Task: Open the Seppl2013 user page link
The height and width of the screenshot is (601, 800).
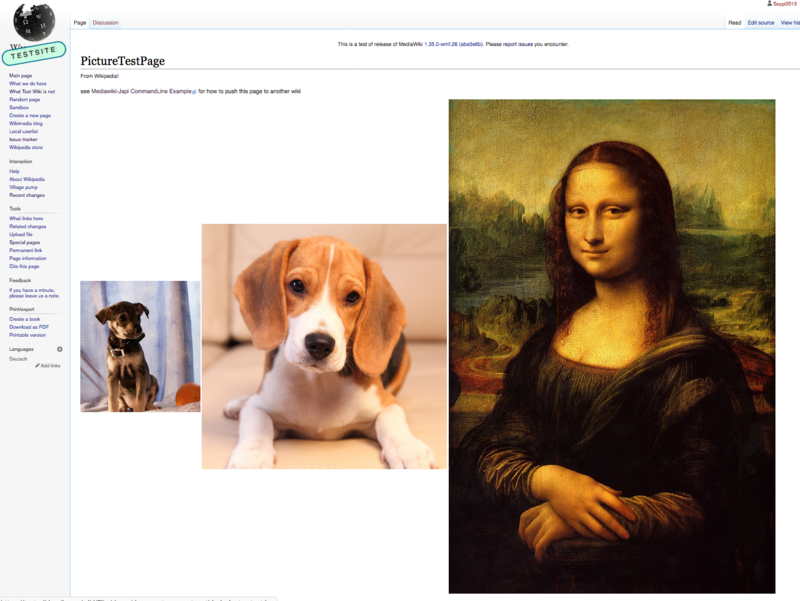Action: coord(785,4)
